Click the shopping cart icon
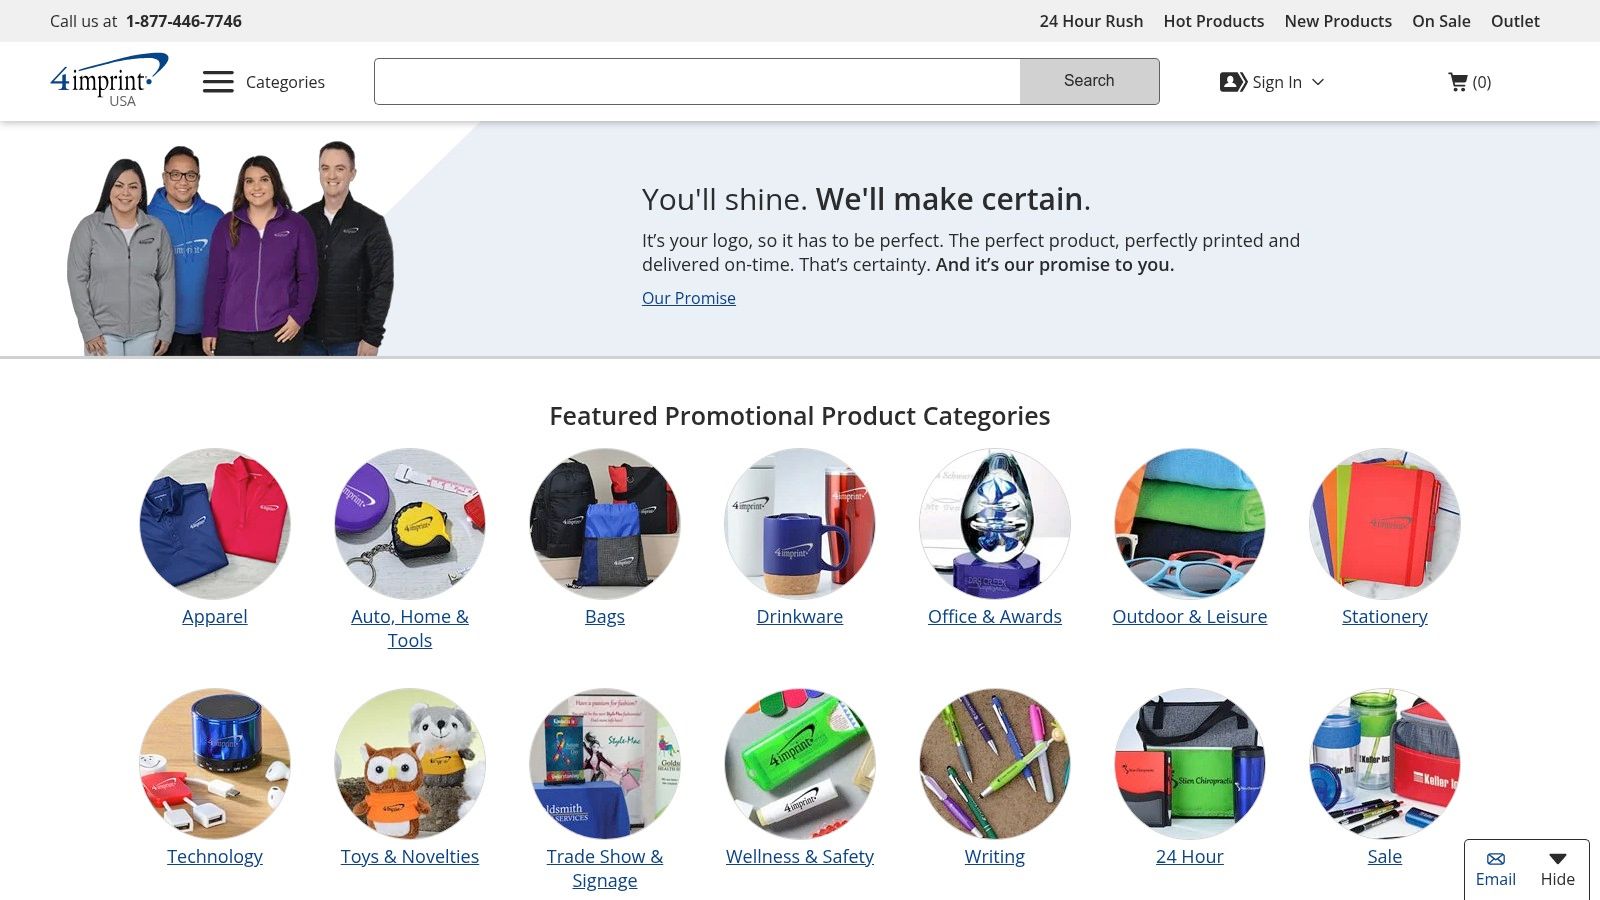 [x=1458, y=82]
